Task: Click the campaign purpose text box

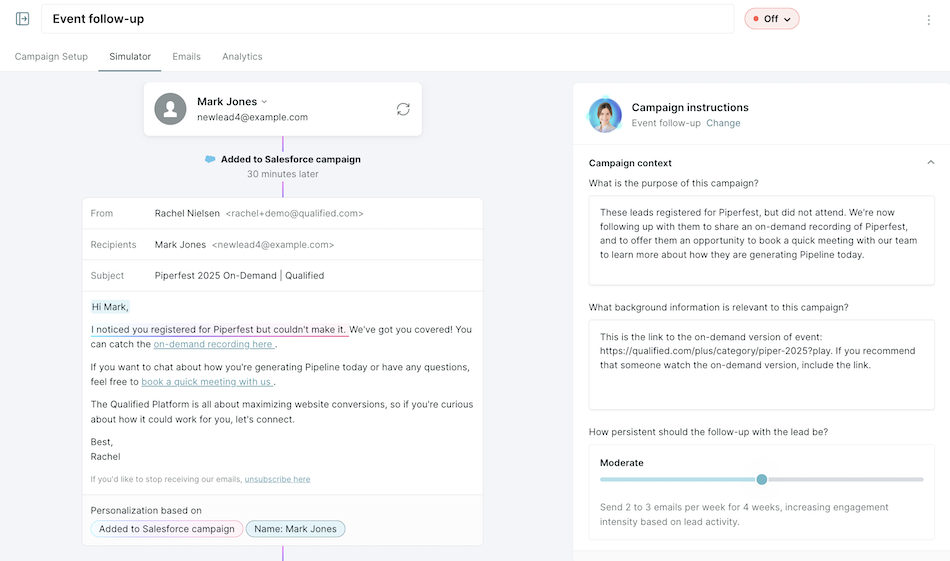Action: click(761, 240)
